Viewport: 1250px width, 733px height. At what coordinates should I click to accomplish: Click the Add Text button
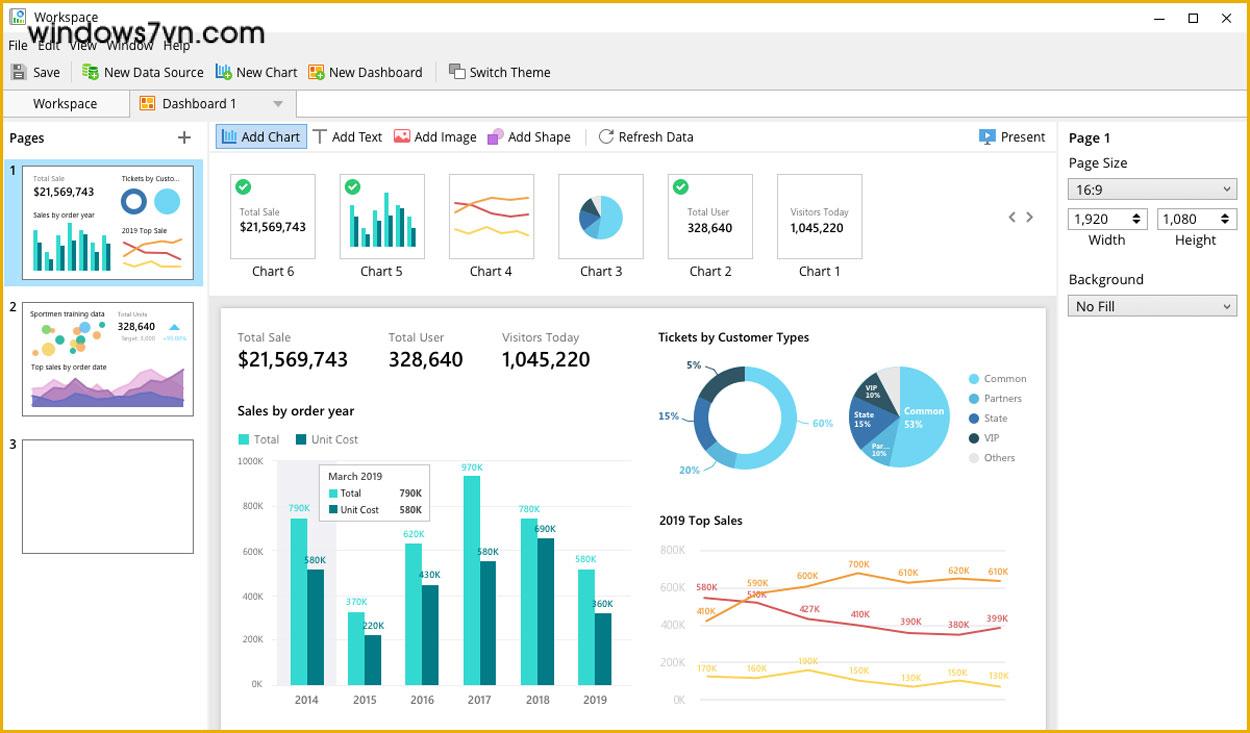pyautogui.click(x=347, y=137)
